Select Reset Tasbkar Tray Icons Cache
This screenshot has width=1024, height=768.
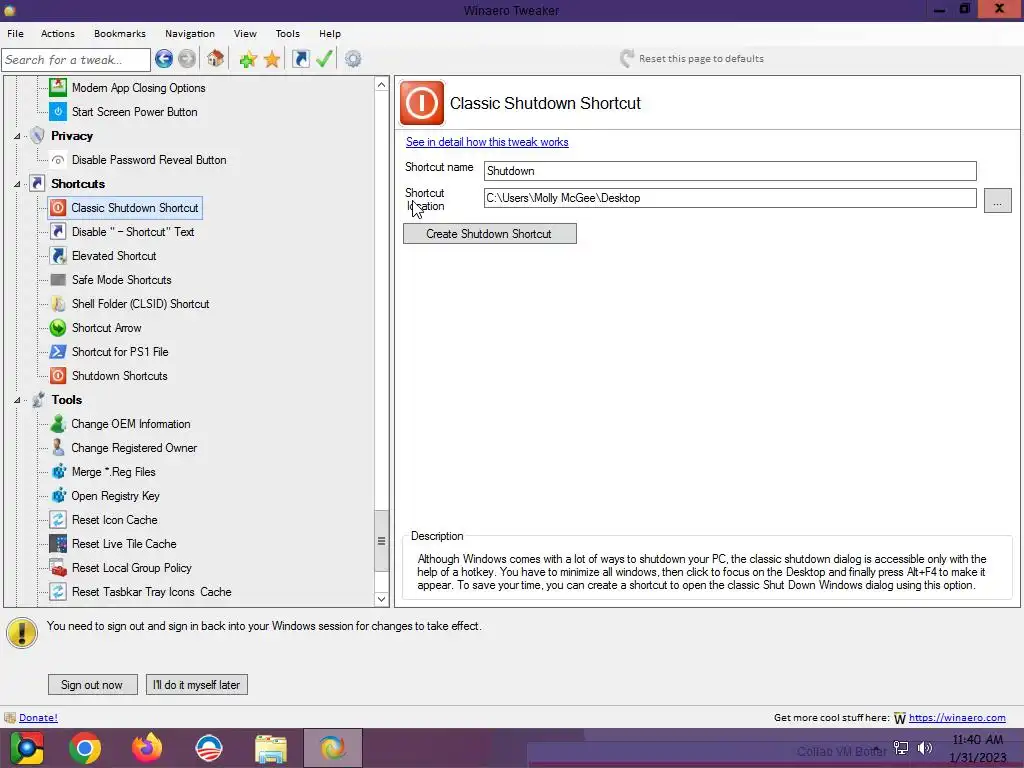point(152,592)
